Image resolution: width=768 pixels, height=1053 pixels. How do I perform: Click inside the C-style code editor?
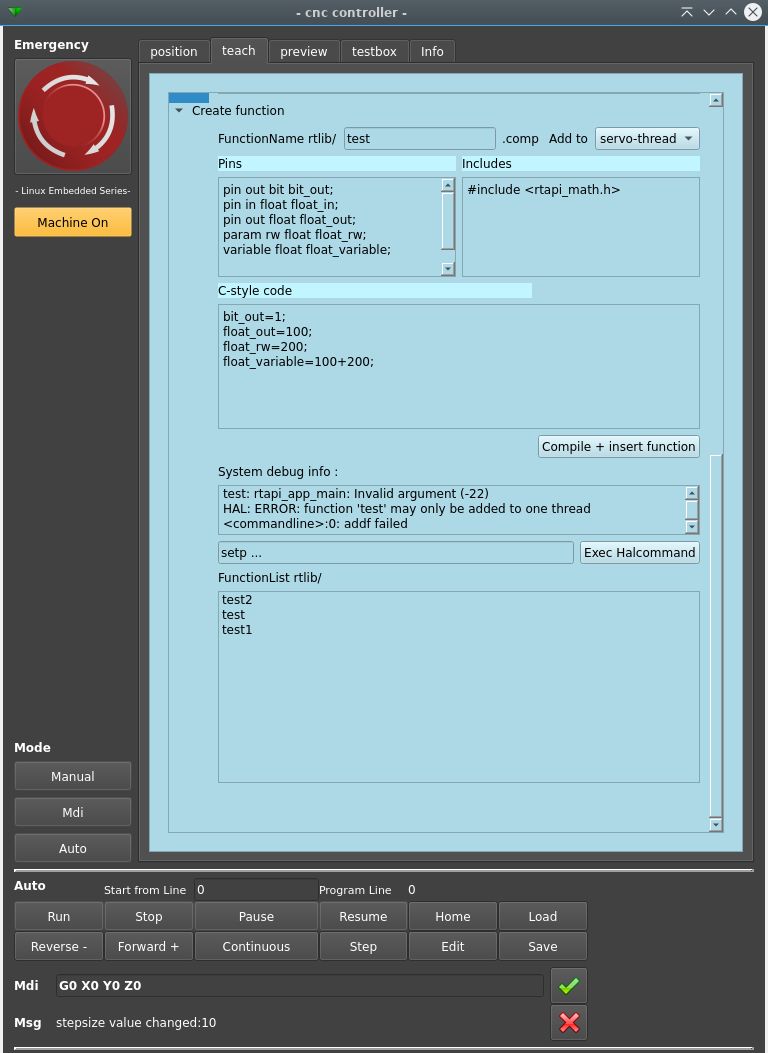pyautogui.click(x=459, y=367)
